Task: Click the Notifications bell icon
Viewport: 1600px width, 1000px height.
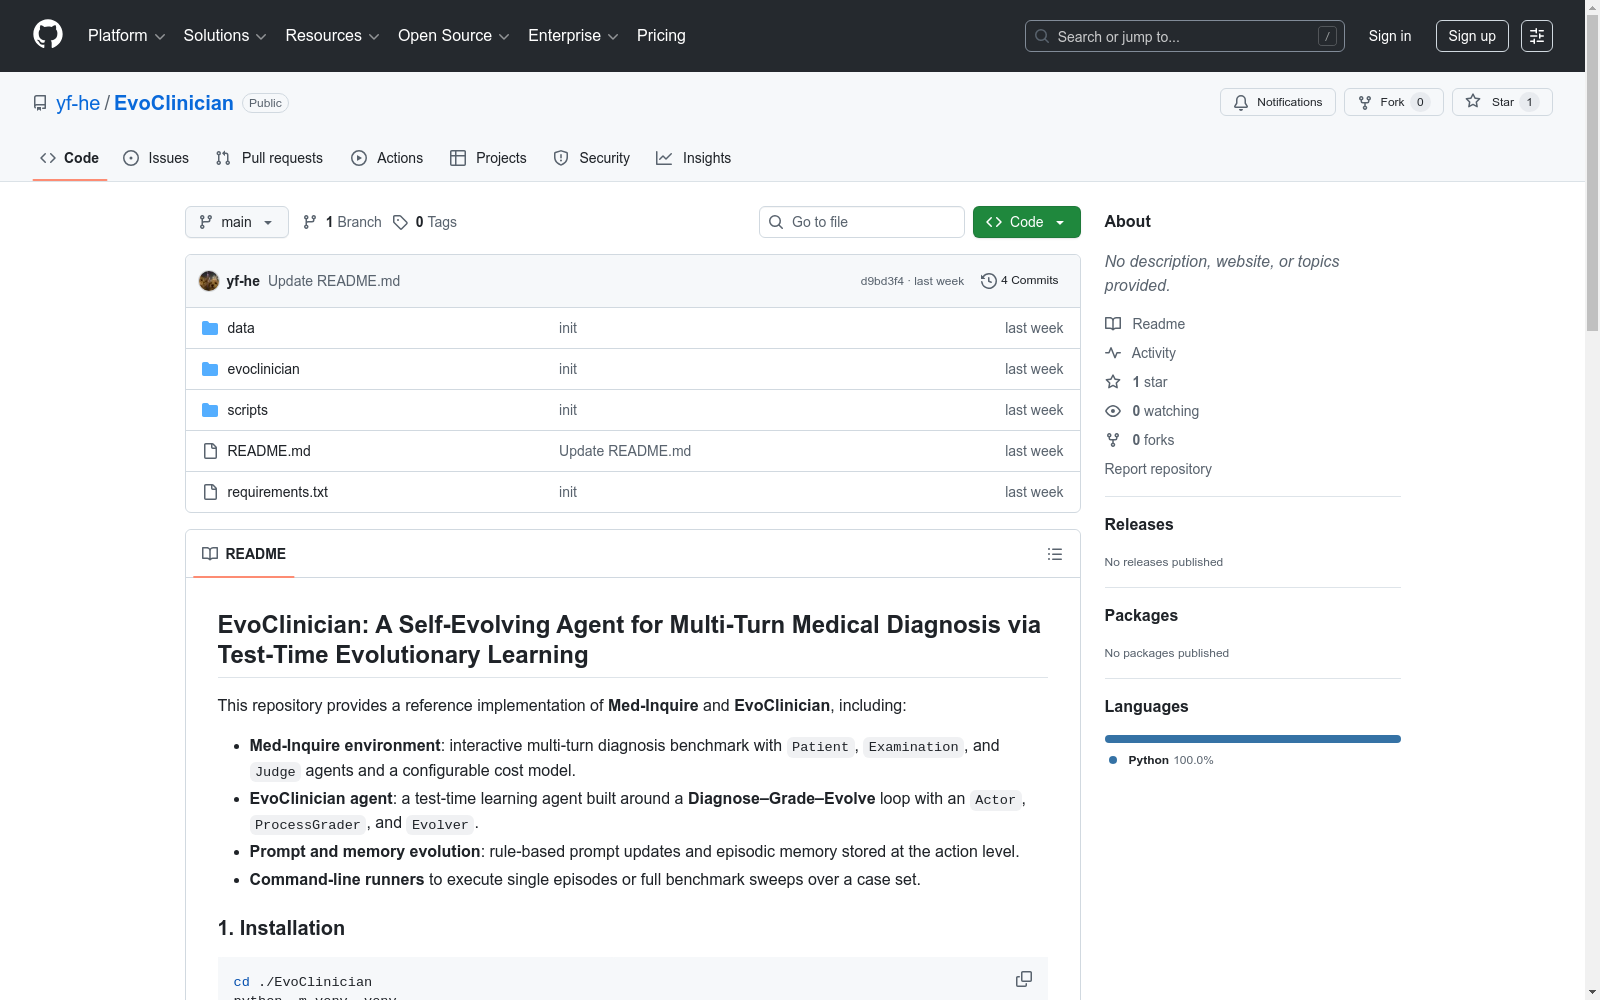Action: click(x=1241, y=102)
